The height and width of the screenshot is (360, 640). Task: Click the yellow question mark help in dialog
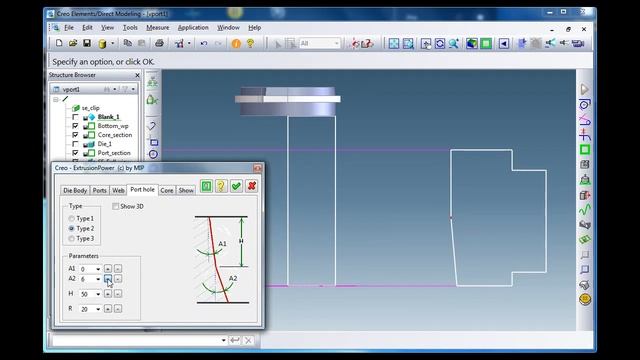coord(221,186)
